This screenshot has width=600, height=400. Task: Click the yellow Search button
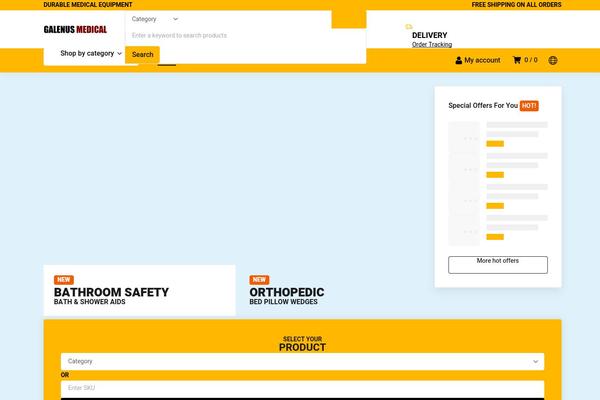point(142,54)
